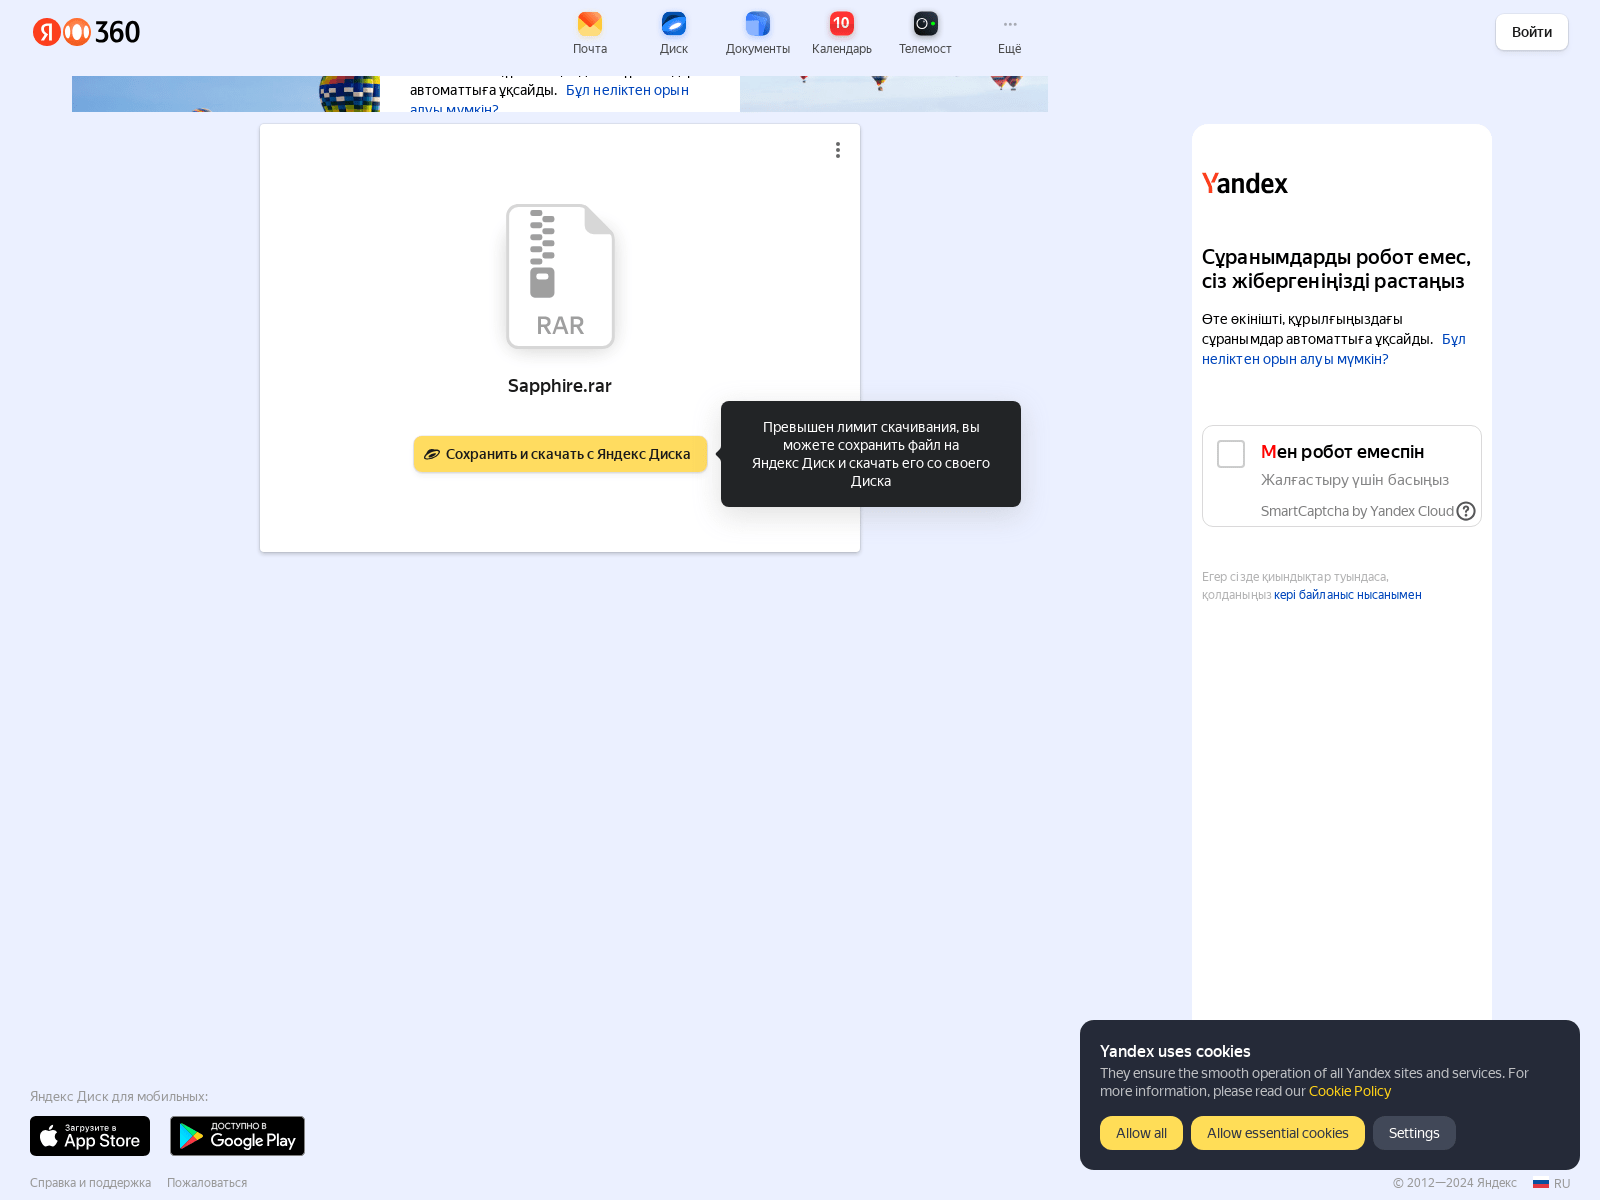This screenshot has width=1600, height=1200.
Task: Open the App Store download badge
Action: click(90, 1136)
